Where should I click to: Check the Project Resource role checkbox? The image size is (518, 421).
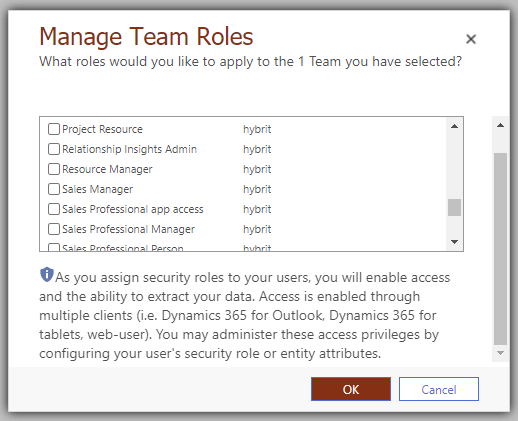coord(54,129)
